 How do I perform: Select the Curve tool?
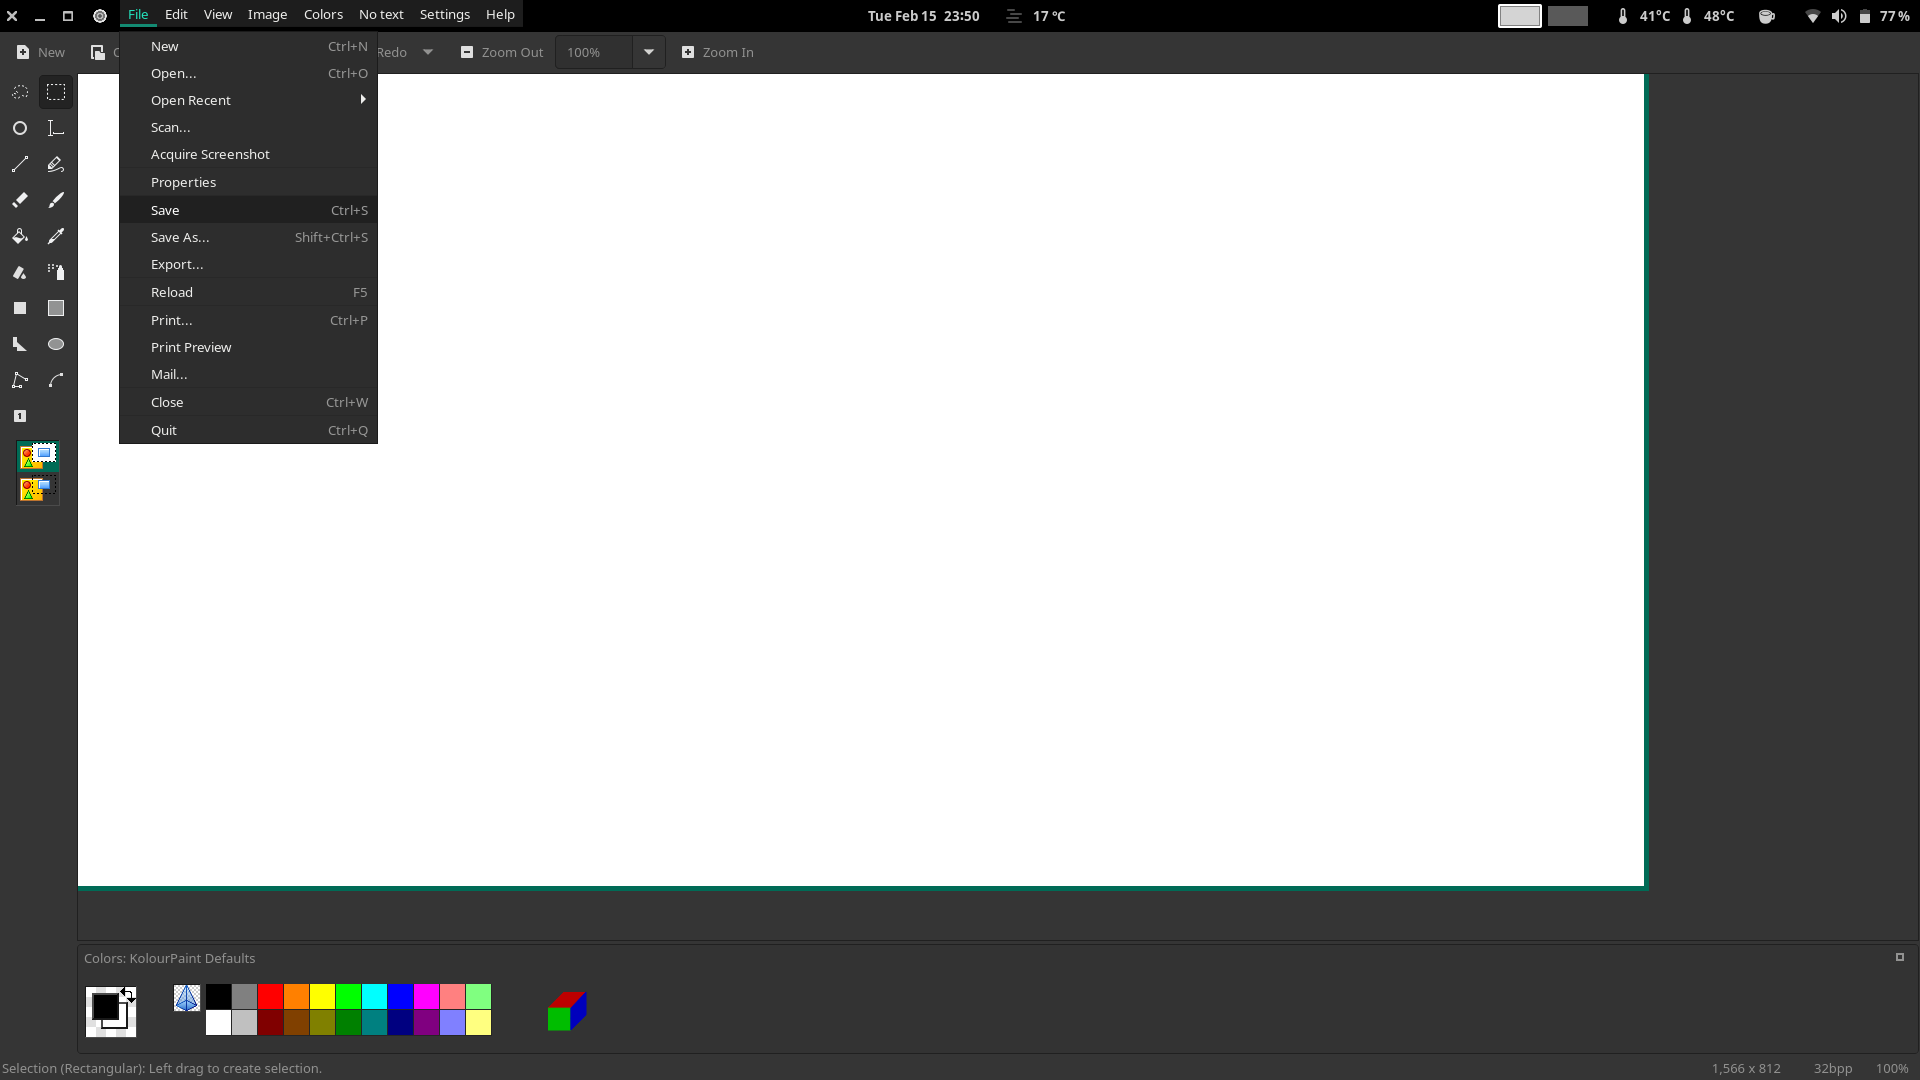click(56, 380)
